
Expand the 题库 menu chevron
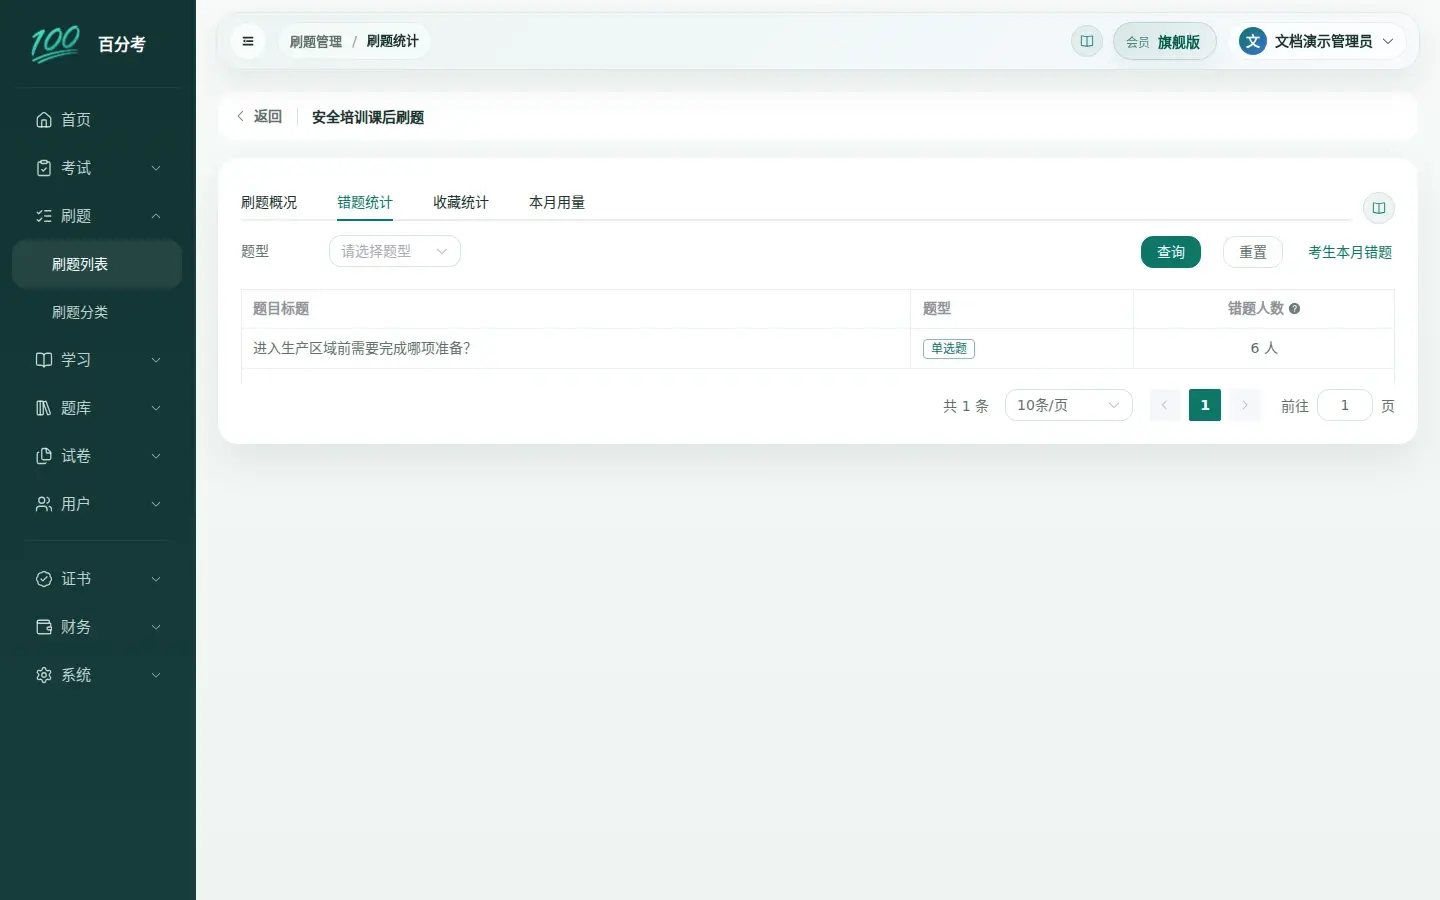[156, 408]
